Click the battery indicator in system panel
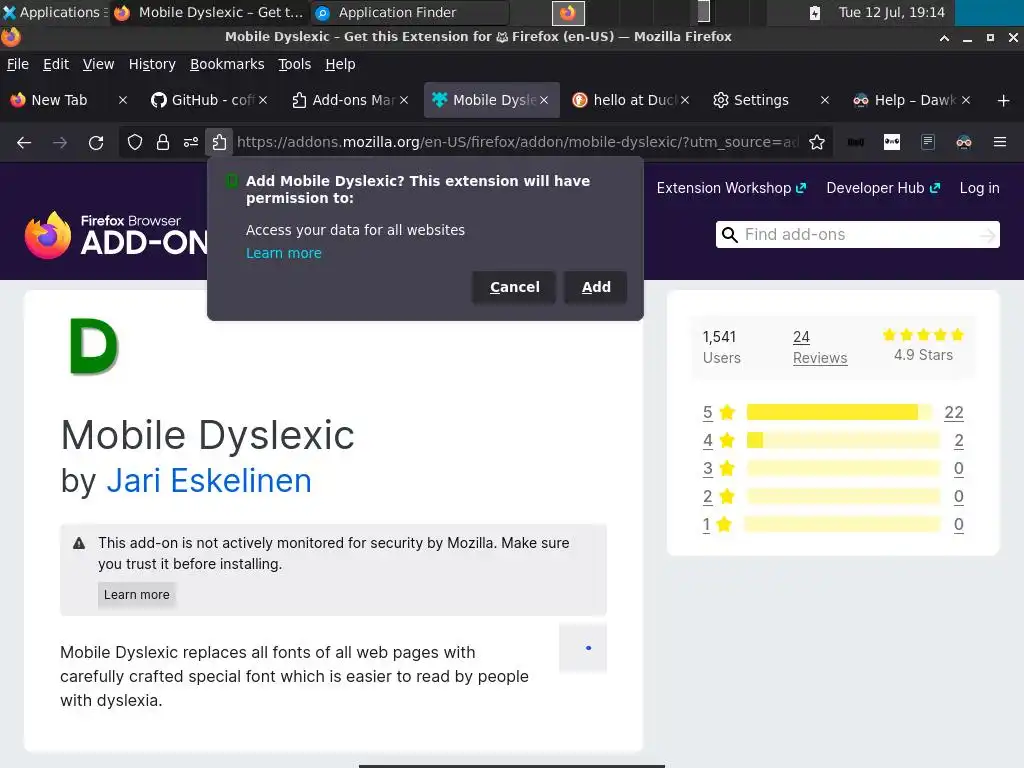The image size is (1024, 768). [814, 12]
